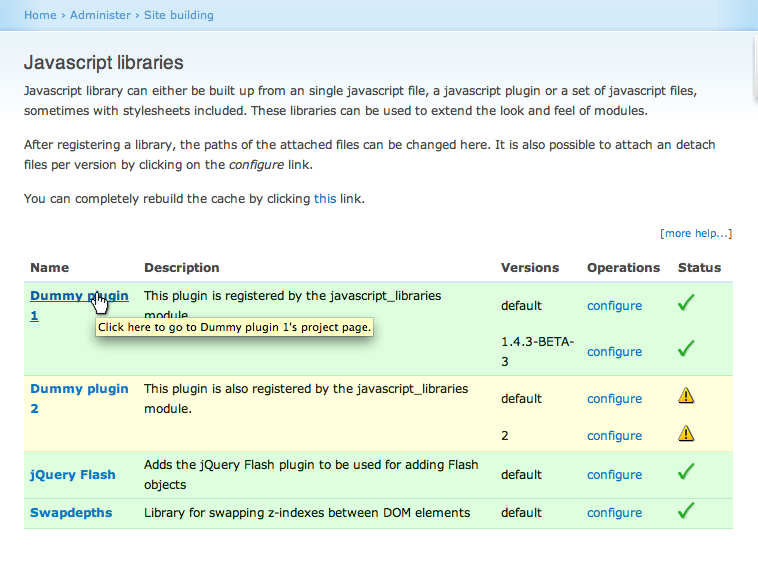The height and width of the screenshot is (569, 758).
Task: Open the Administer breadcrumb link
Action: 100,15
